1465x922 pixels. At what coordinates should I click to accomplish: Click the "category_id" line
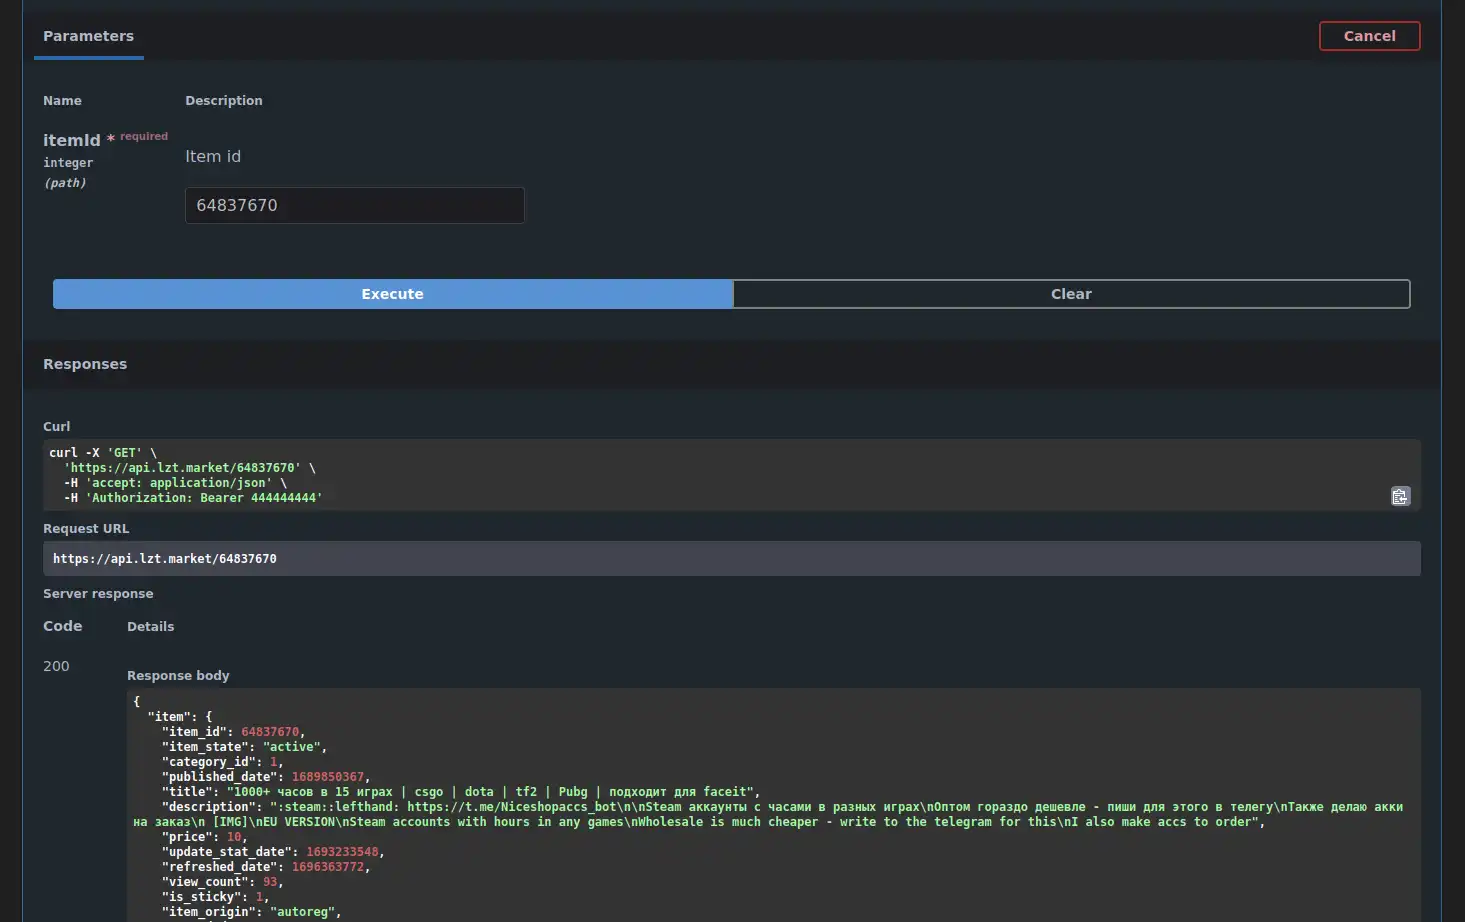(222, 762)
